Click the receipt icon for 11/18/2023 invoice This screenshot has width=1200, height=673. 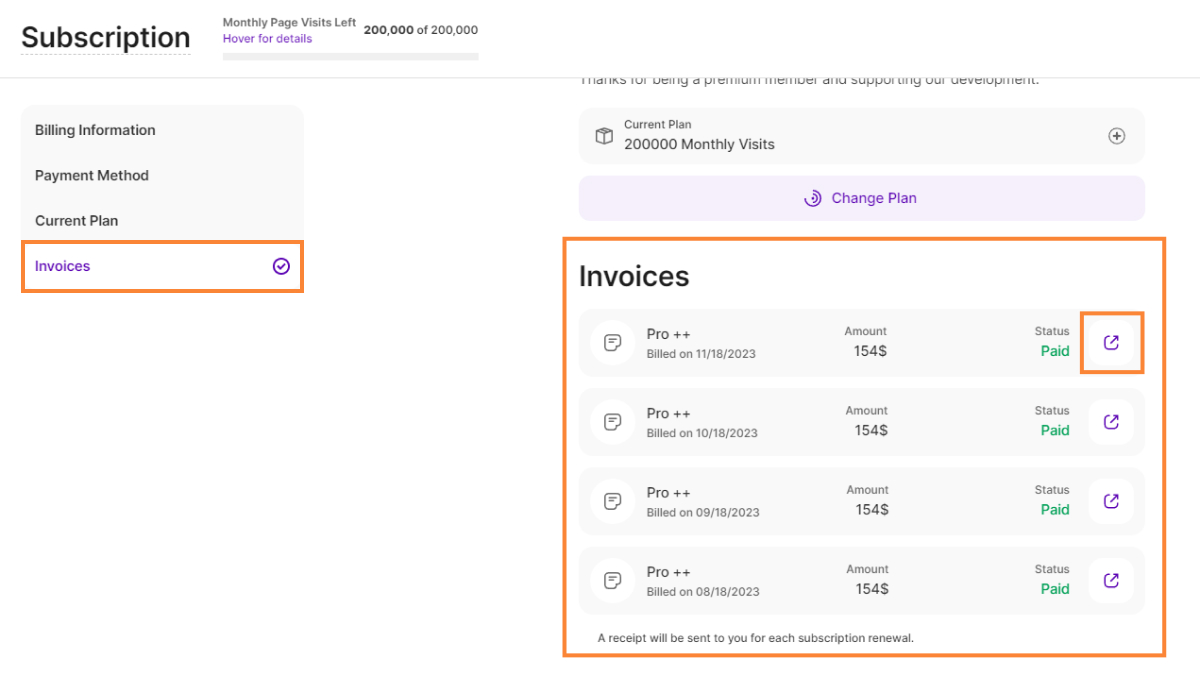tap(613, 343)
